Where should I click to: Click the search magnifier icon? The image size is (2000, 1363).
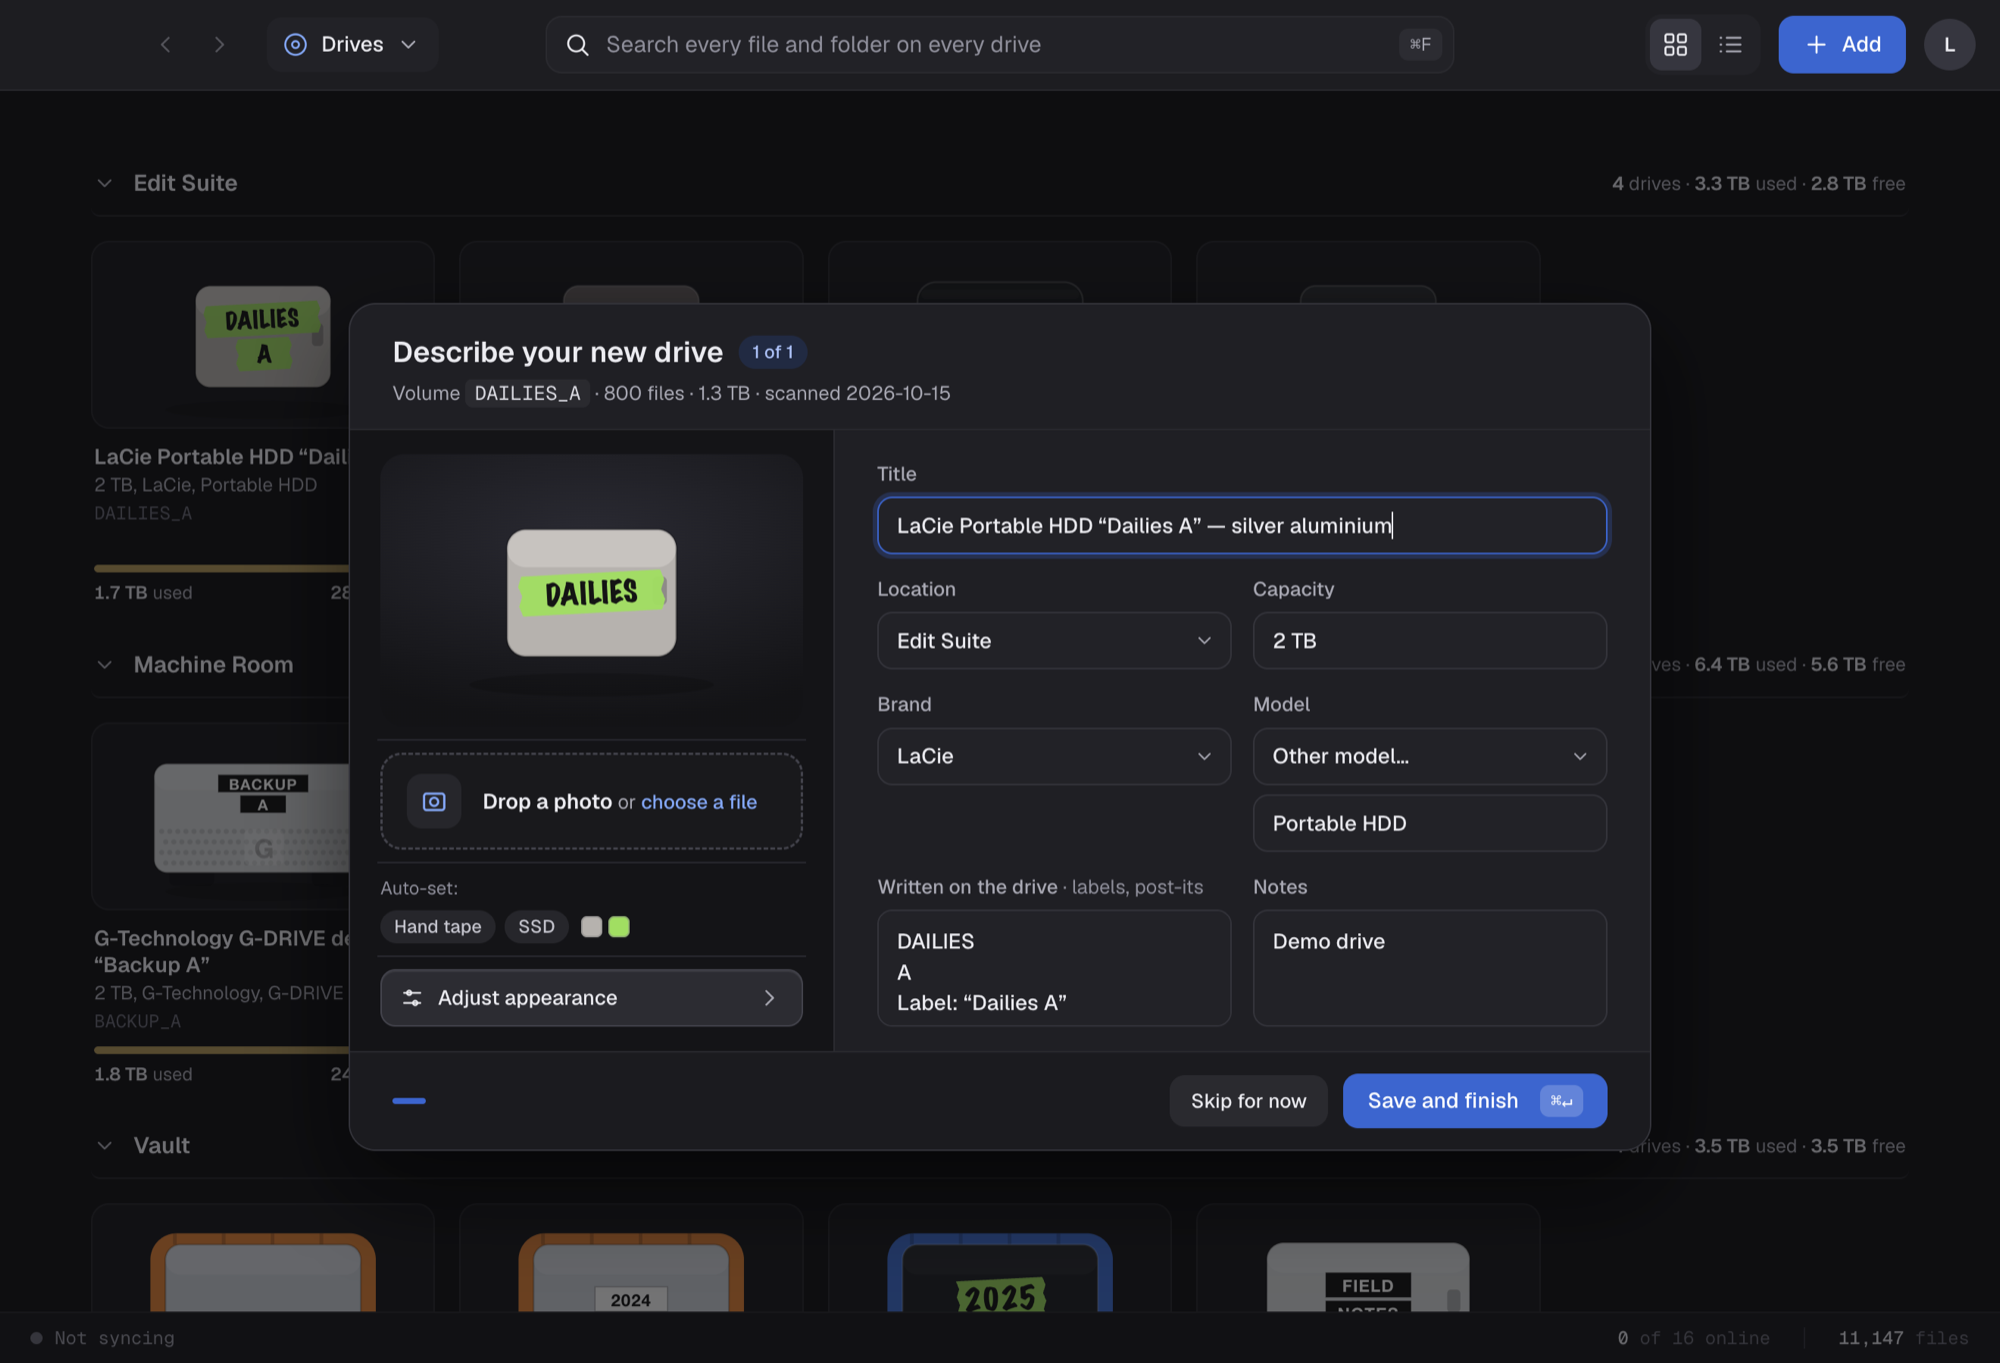(577, 44)
